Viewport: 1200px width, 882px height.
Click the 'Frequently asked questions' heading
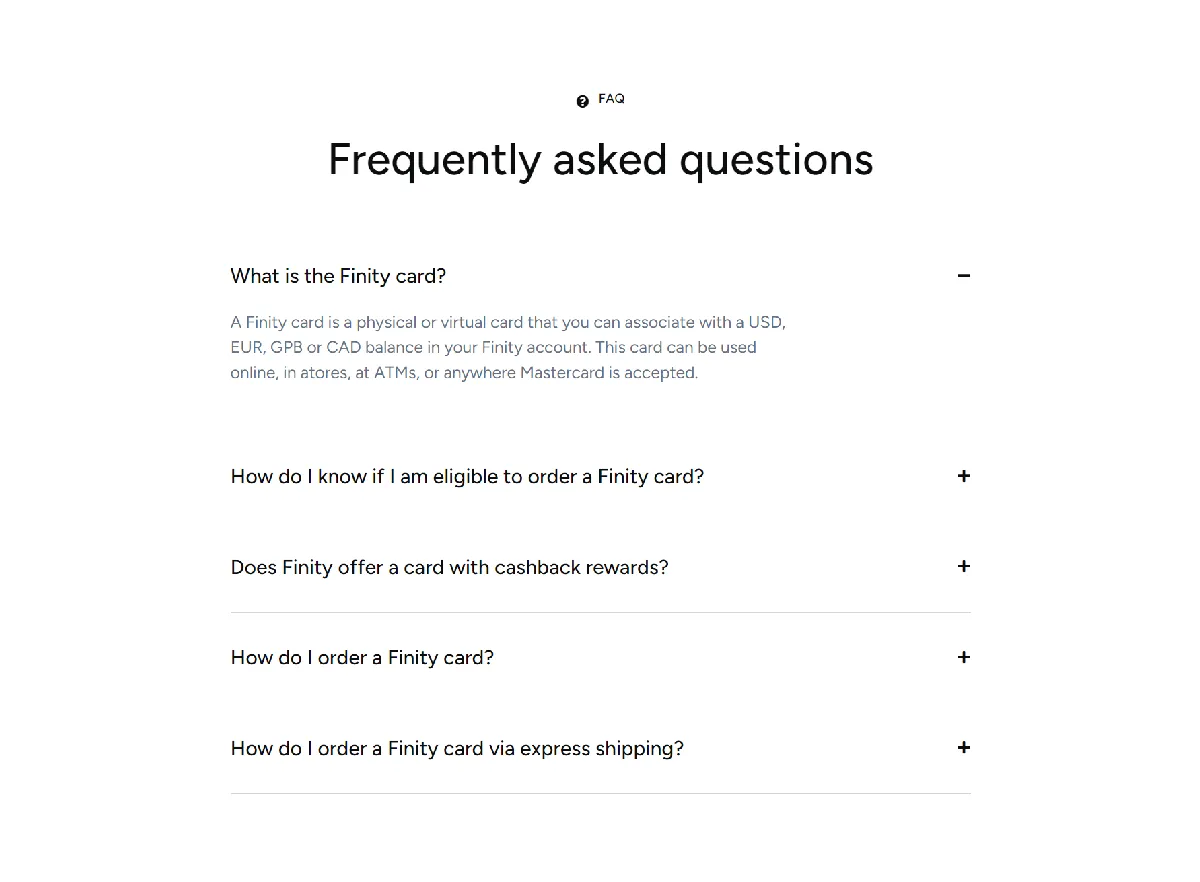(601, 159)
